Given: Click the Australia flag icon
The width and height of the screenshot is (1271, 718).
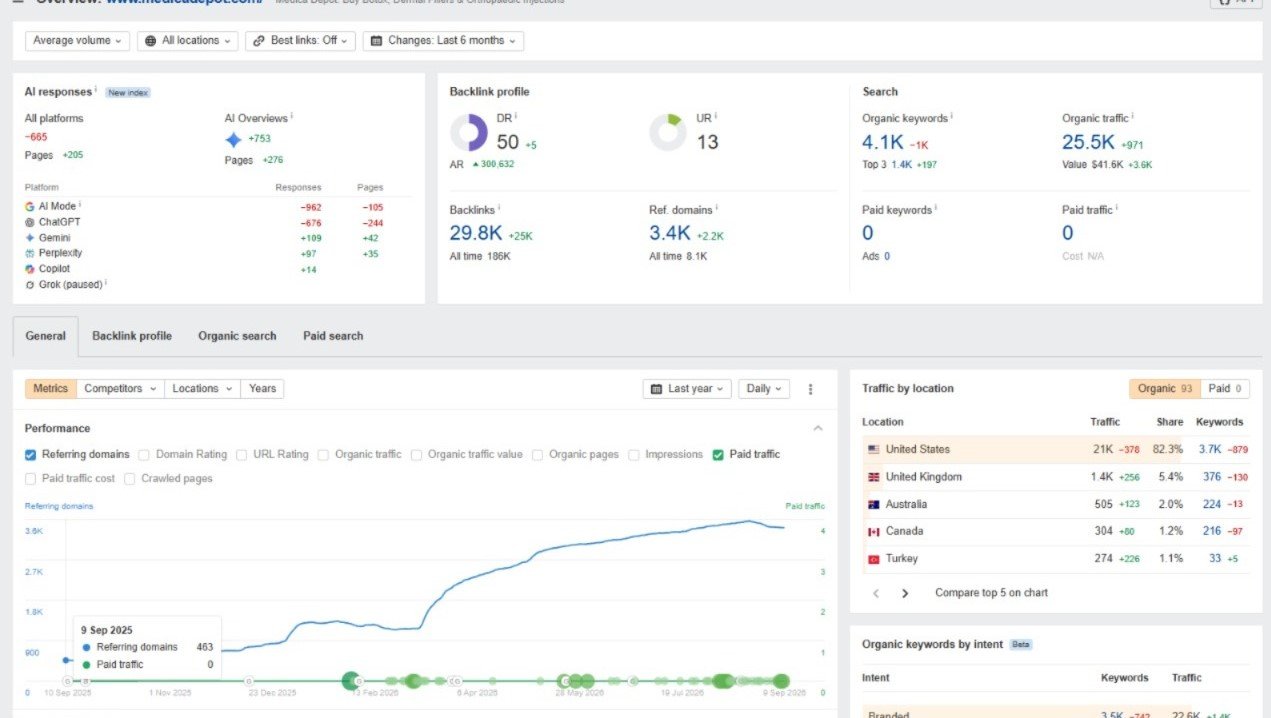Looking at the screenshot, I should [x=873, y=505].
